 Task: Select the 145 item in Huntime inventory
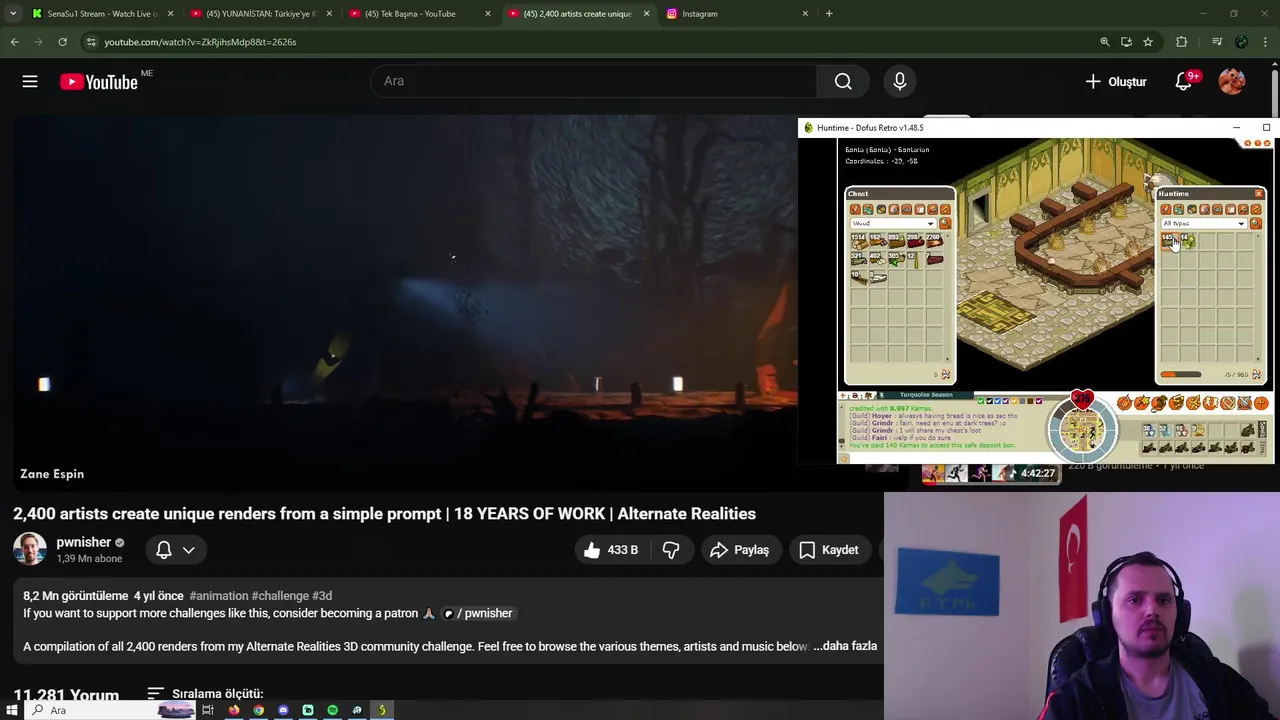tap(1169, 242)
